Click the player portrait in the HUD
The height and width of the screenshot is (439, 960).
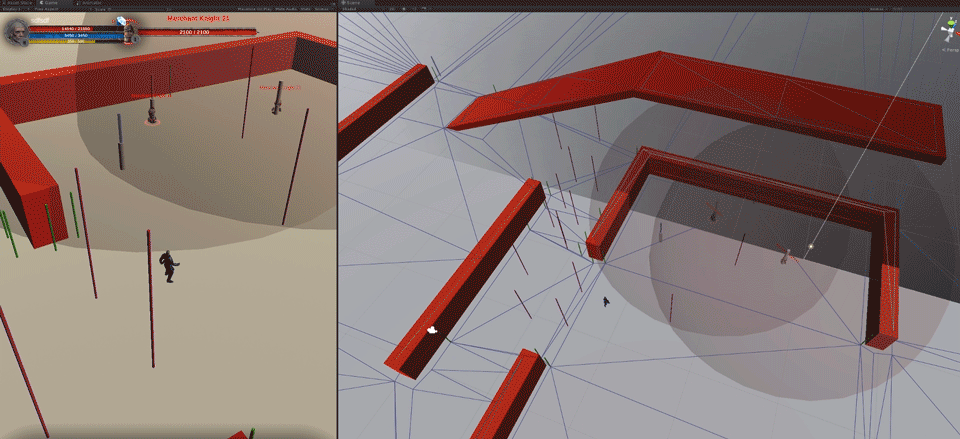16,33
